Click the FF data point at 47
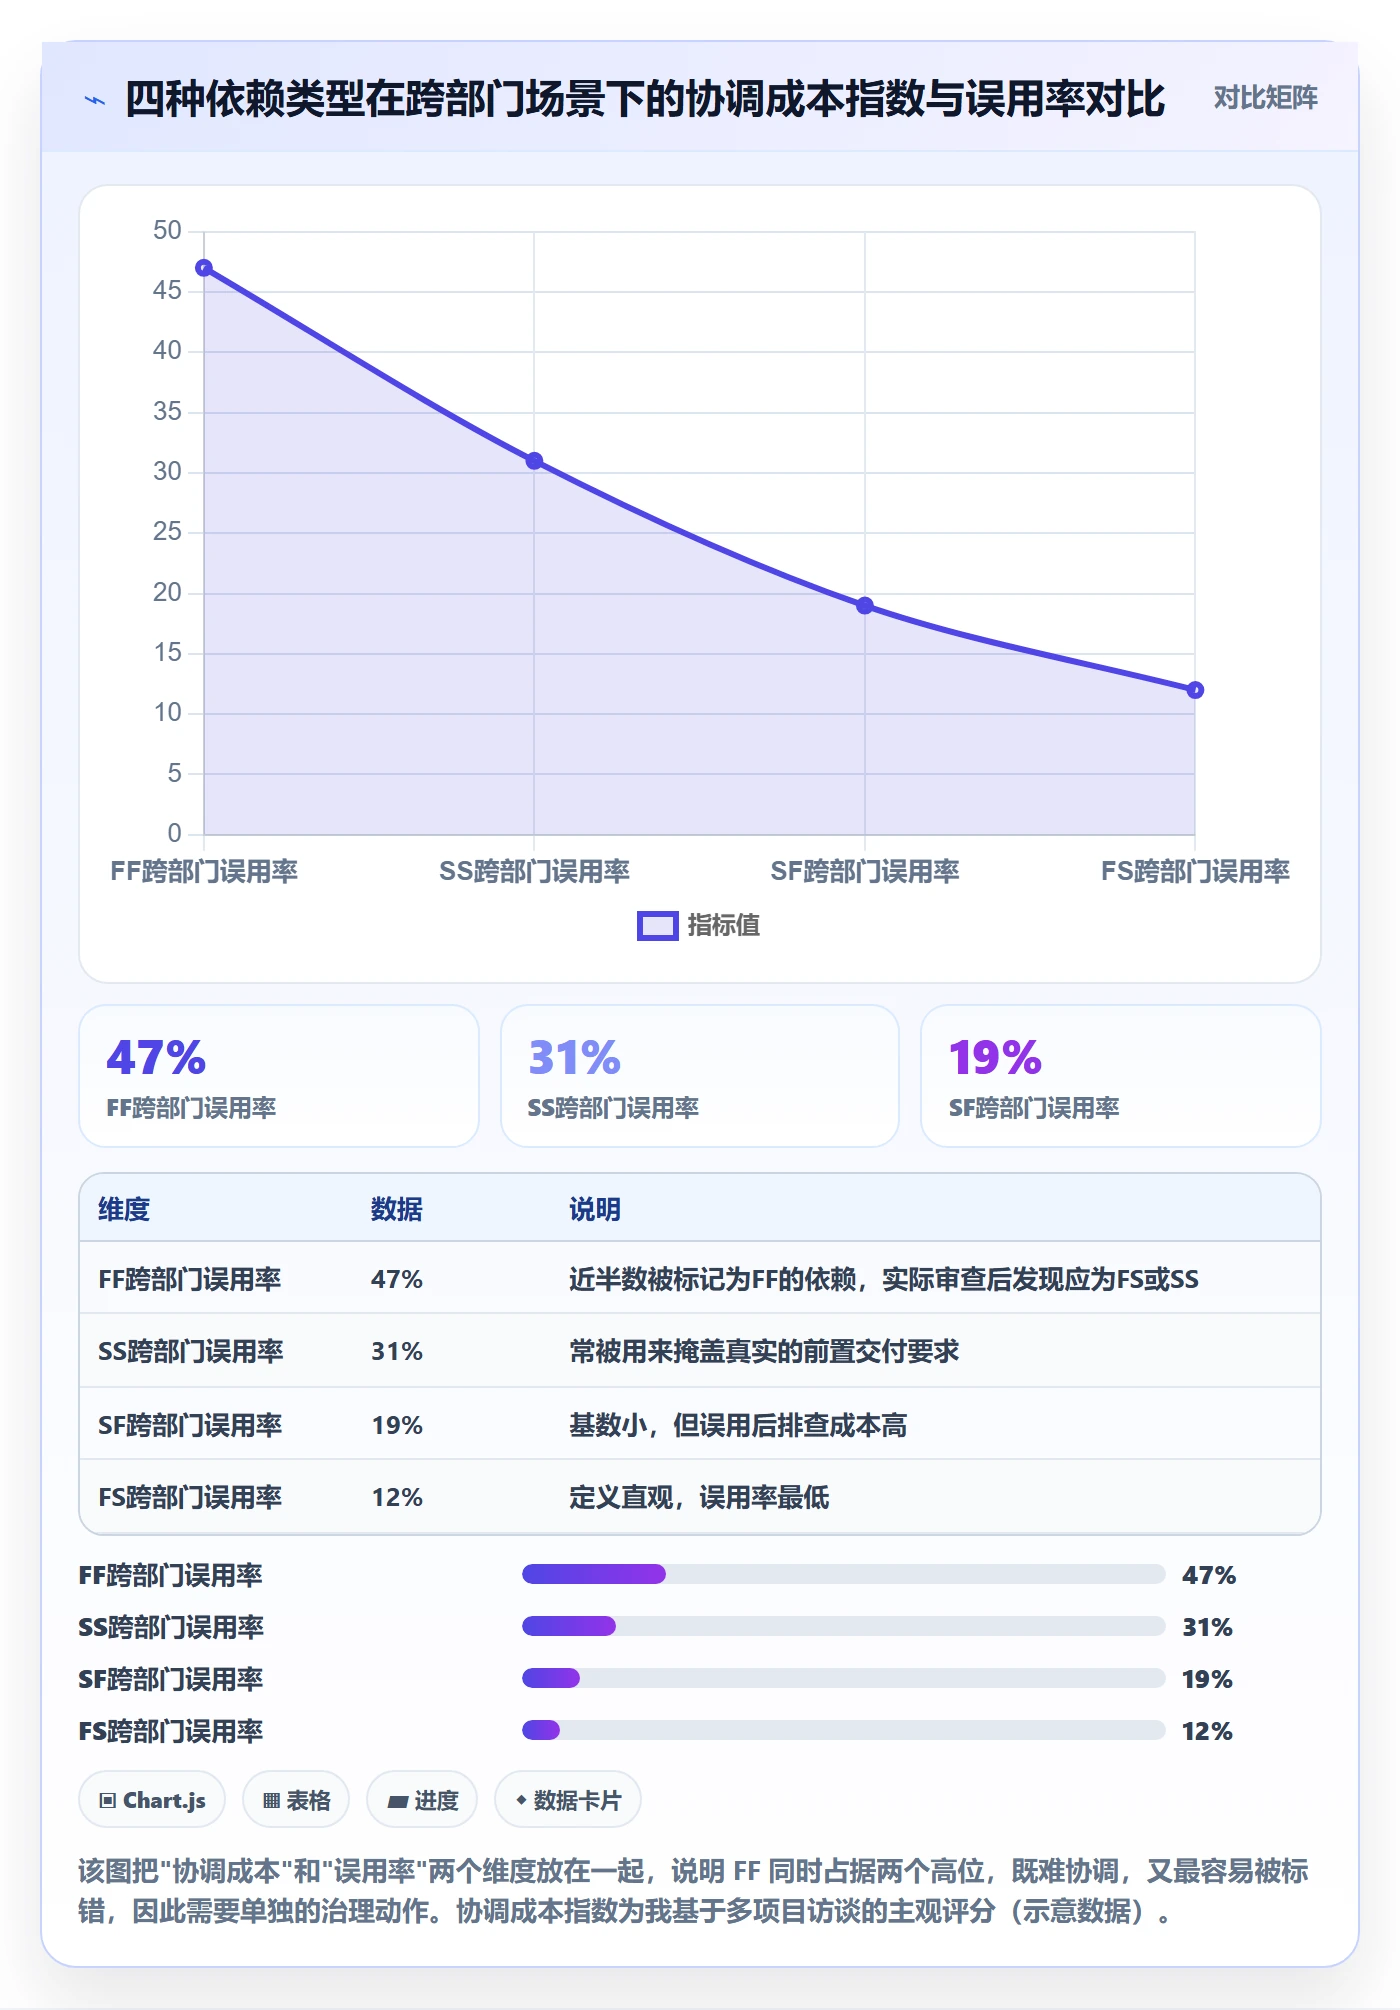 (x=204, y=268)
